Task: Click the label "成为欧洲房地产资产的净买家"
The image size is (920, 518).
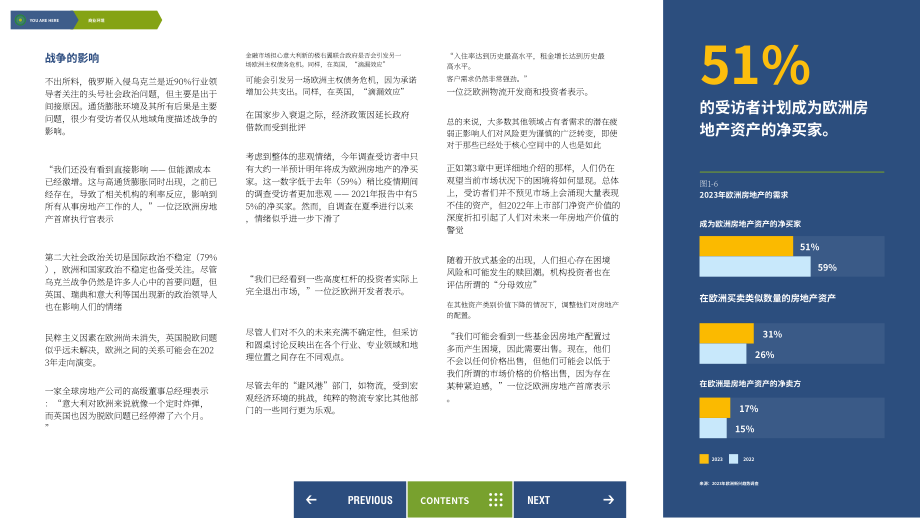Action: [750, 224]
